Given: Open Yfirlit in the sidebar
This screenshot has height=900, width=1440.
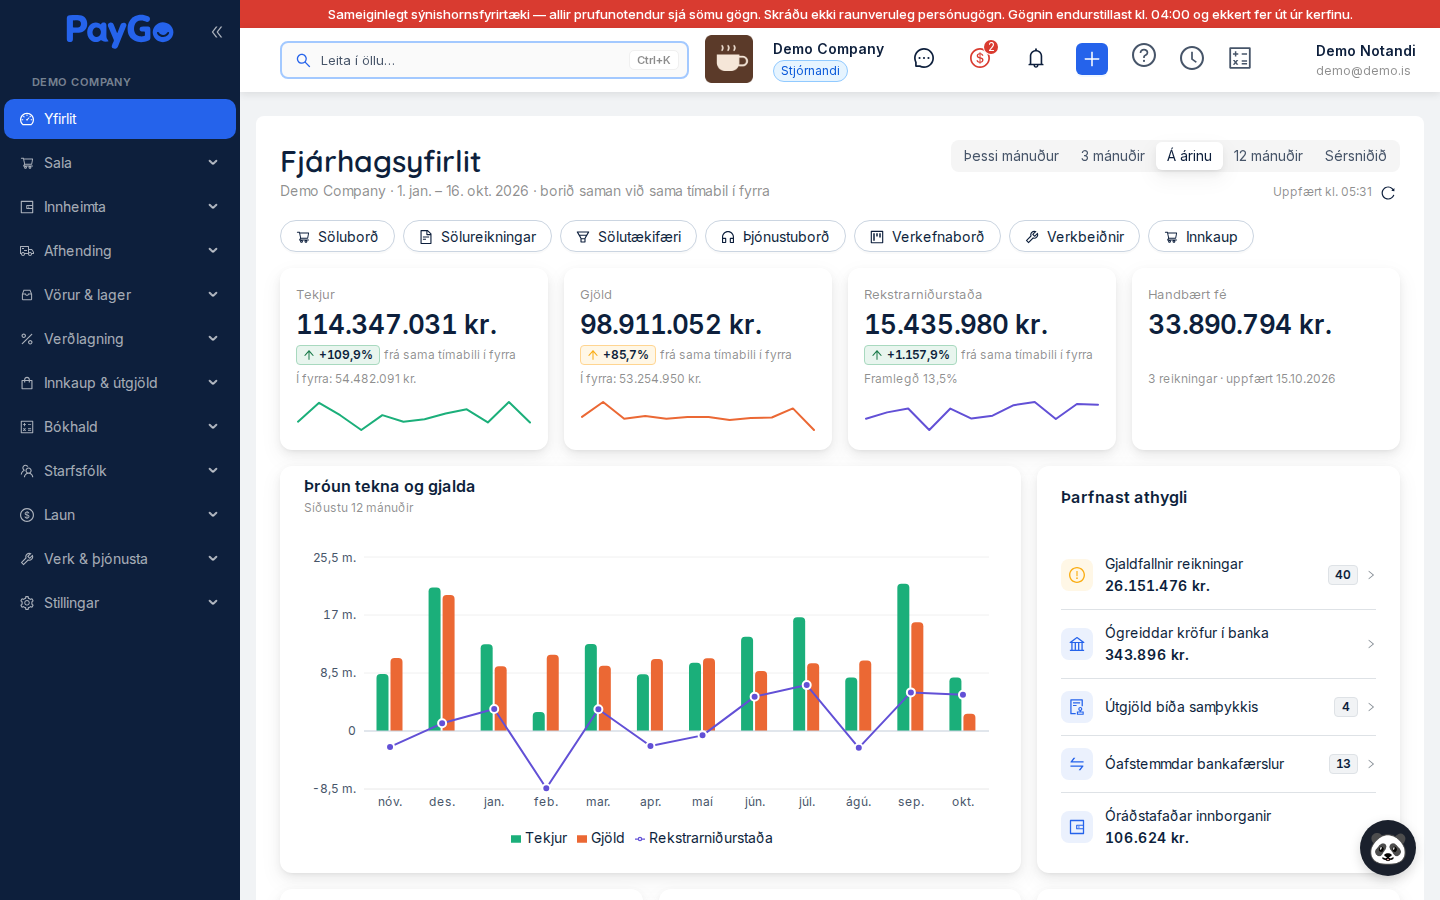Looking at the screenshot, I should (x=120, y=119).
